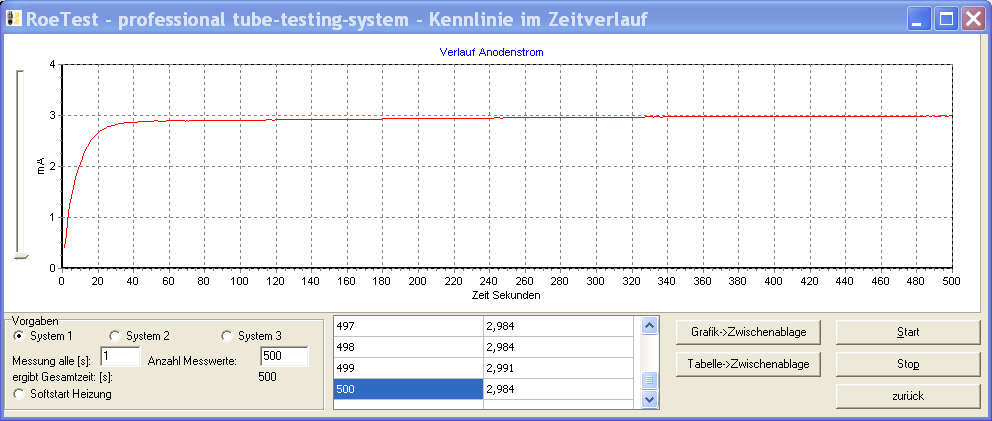Select the System 1 radio button
The image size is (992, 421).
pyautogui.click(x=19, y=336)
